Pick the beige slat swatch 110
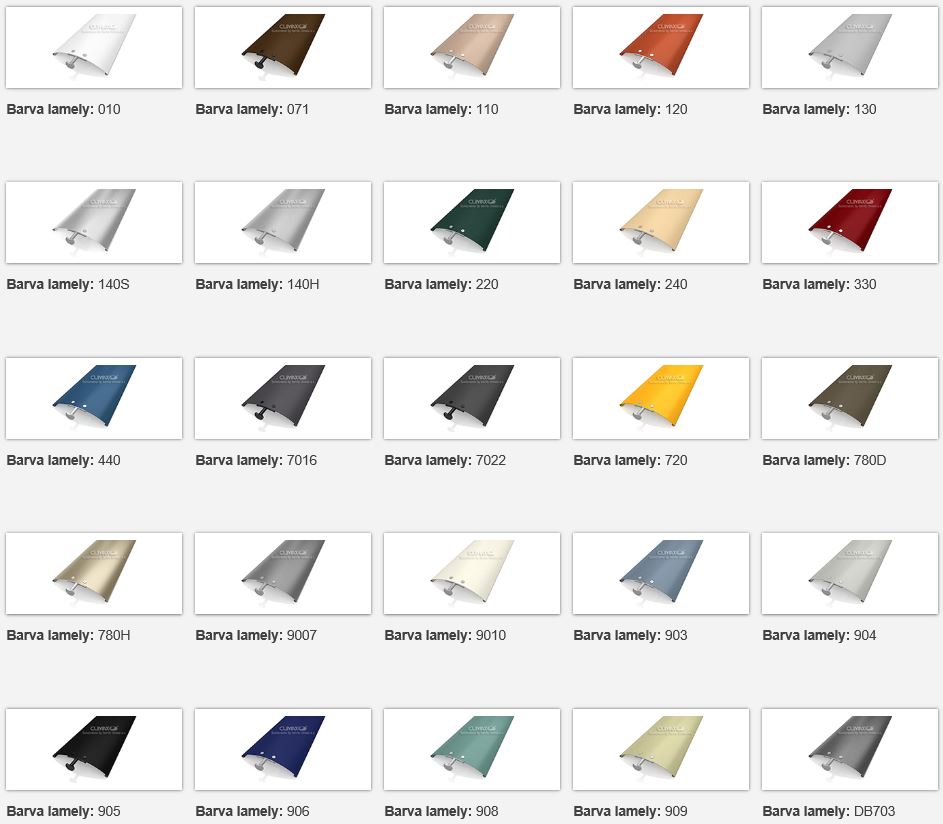943x824 pixels. click(x=472, y=48)
